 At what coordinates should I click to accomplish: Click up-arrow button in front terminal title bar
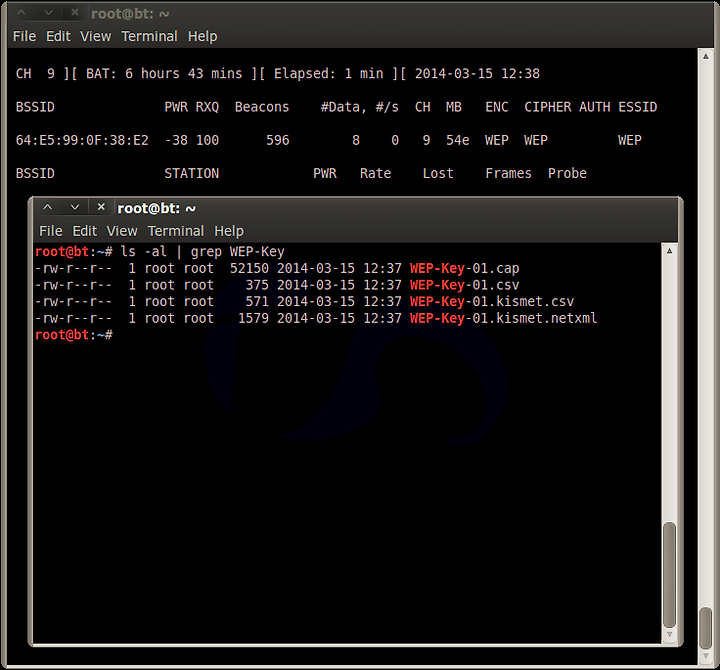click(x=48, y=208)
